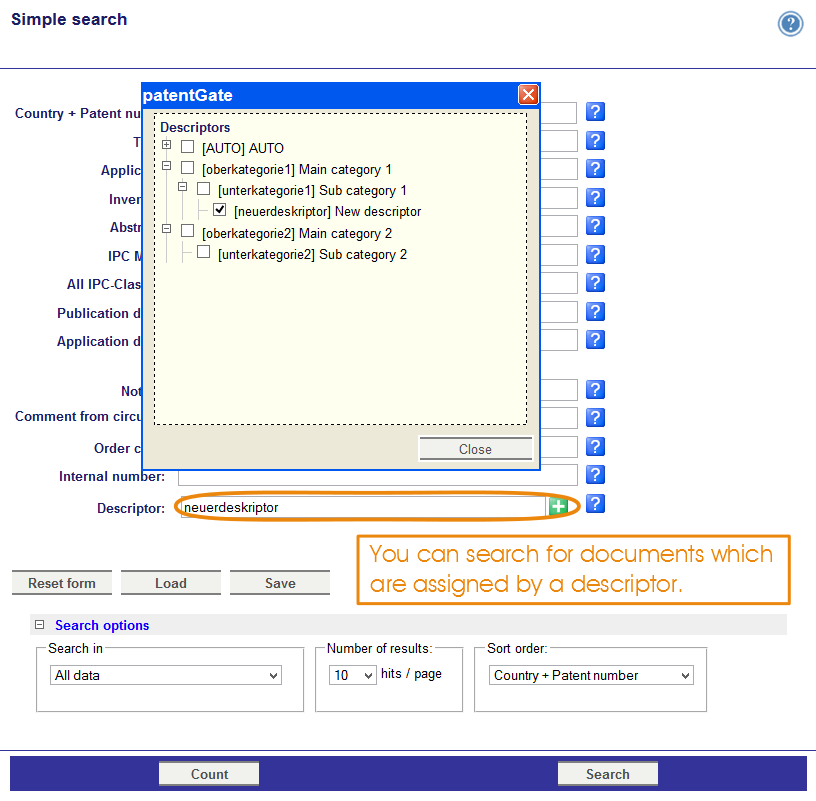Change the hits per page dropdown
Screen dimensions: 816x801
353,676
